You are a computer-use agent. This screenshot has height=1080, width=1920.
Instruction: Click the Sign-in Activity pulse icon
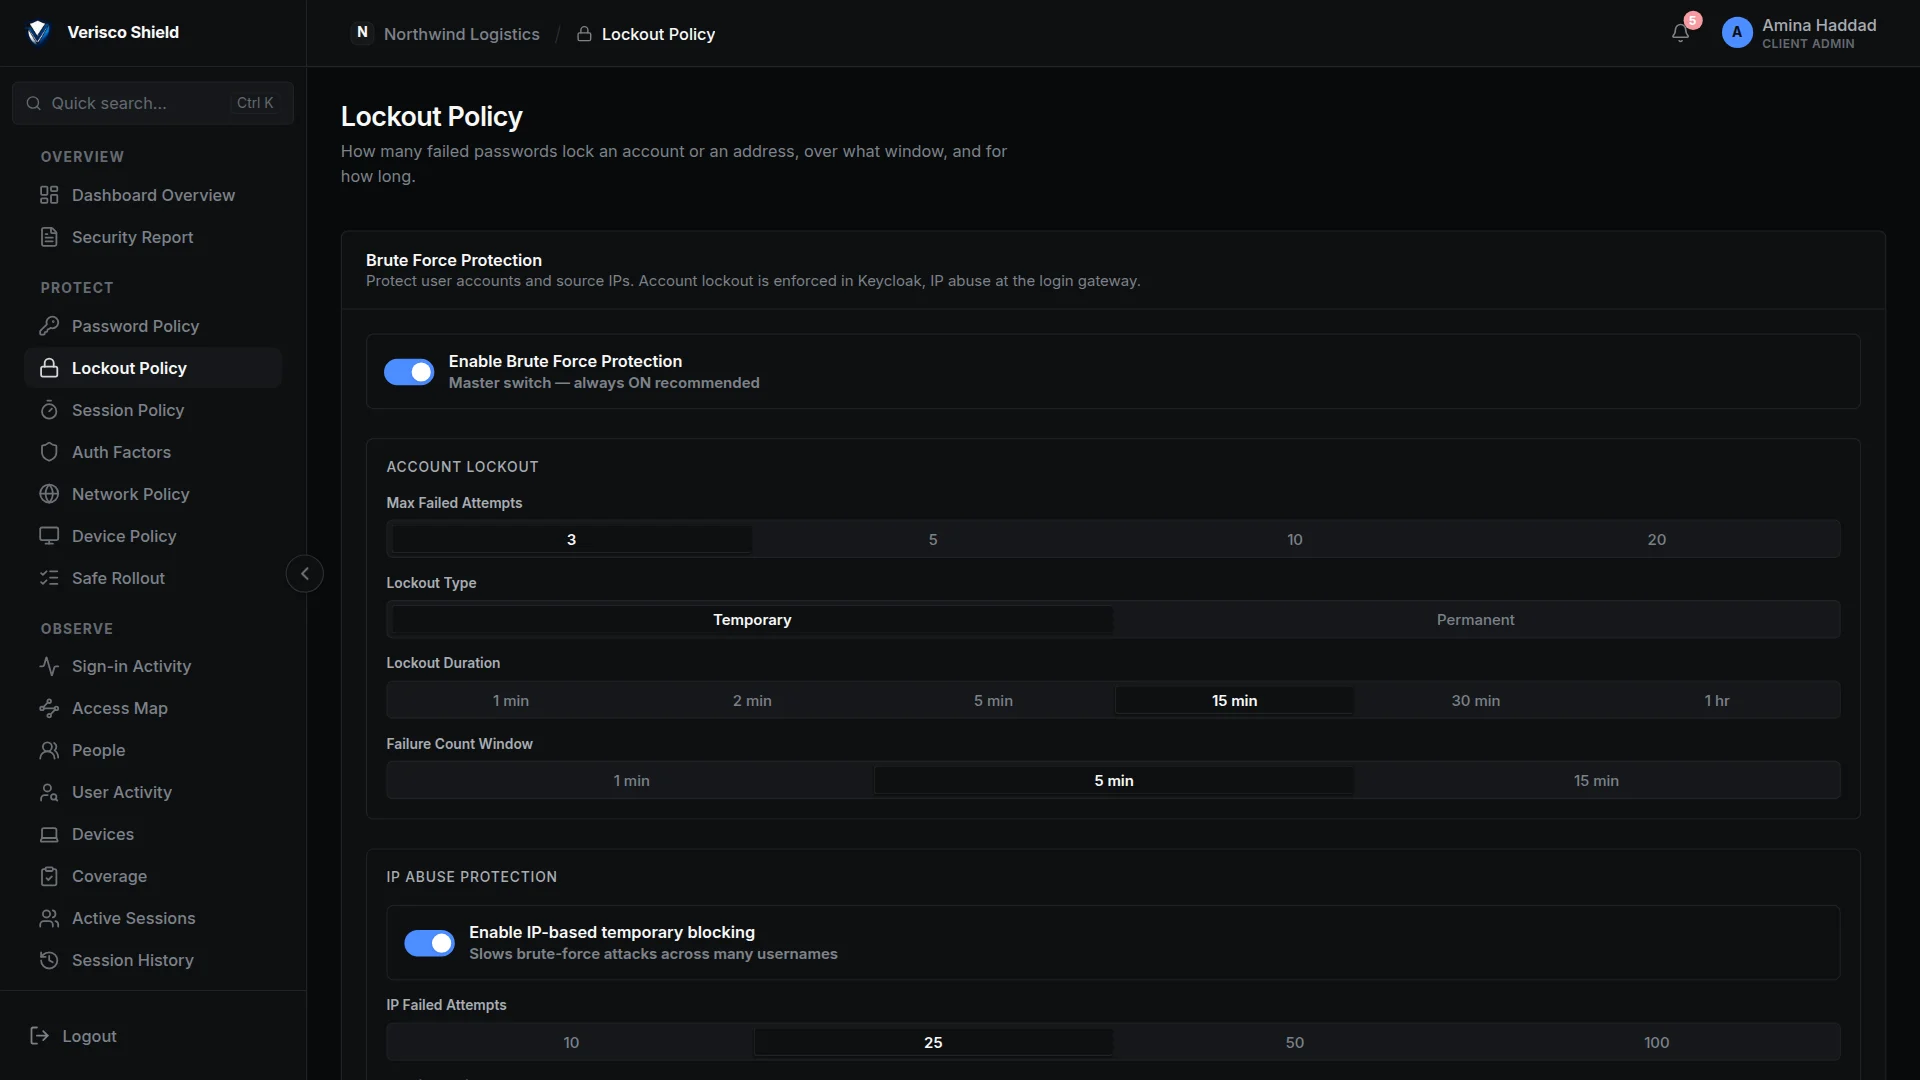49,666
